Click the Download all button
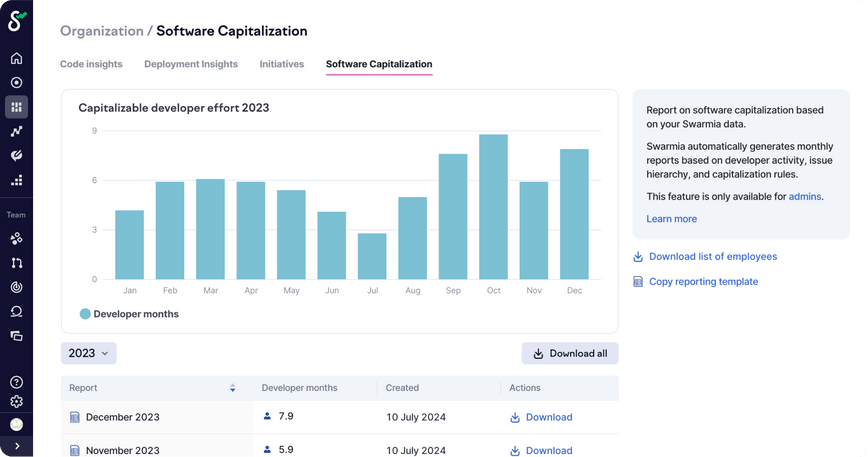Screen dimensions: 868x457 570,354
